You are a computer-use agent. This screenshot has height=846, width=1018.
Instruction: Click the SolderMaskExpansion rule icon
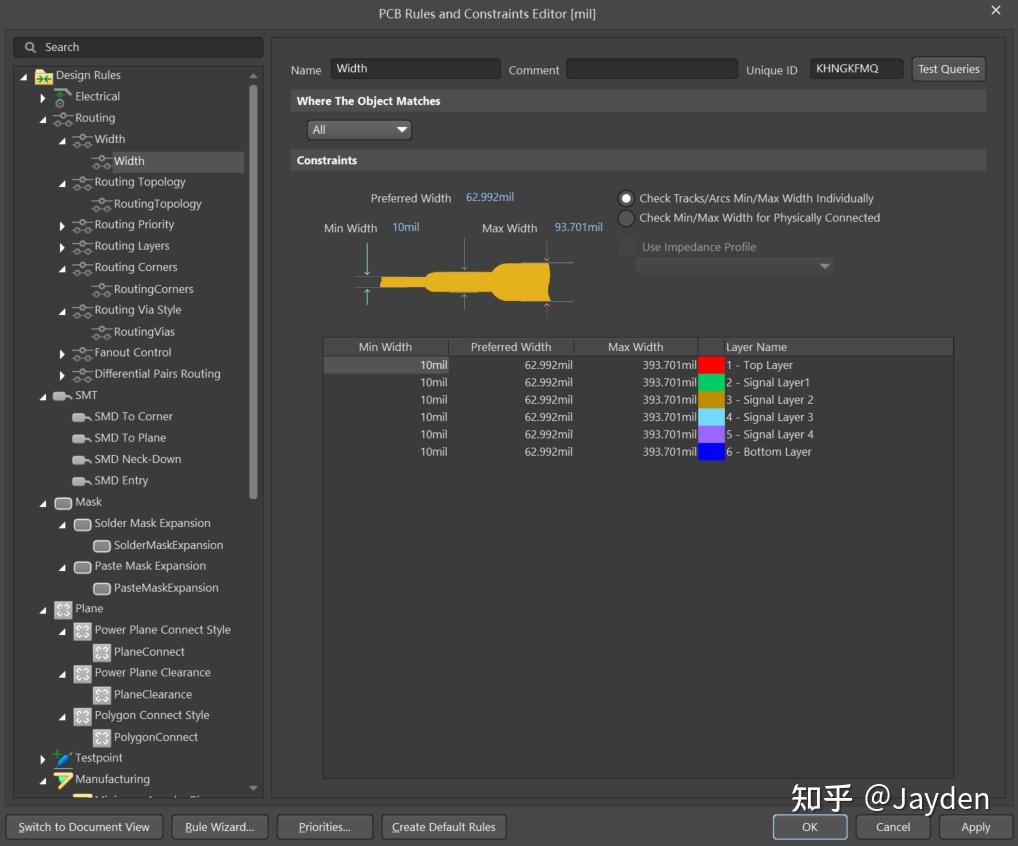pyautogui.click(x=101, y=545)
